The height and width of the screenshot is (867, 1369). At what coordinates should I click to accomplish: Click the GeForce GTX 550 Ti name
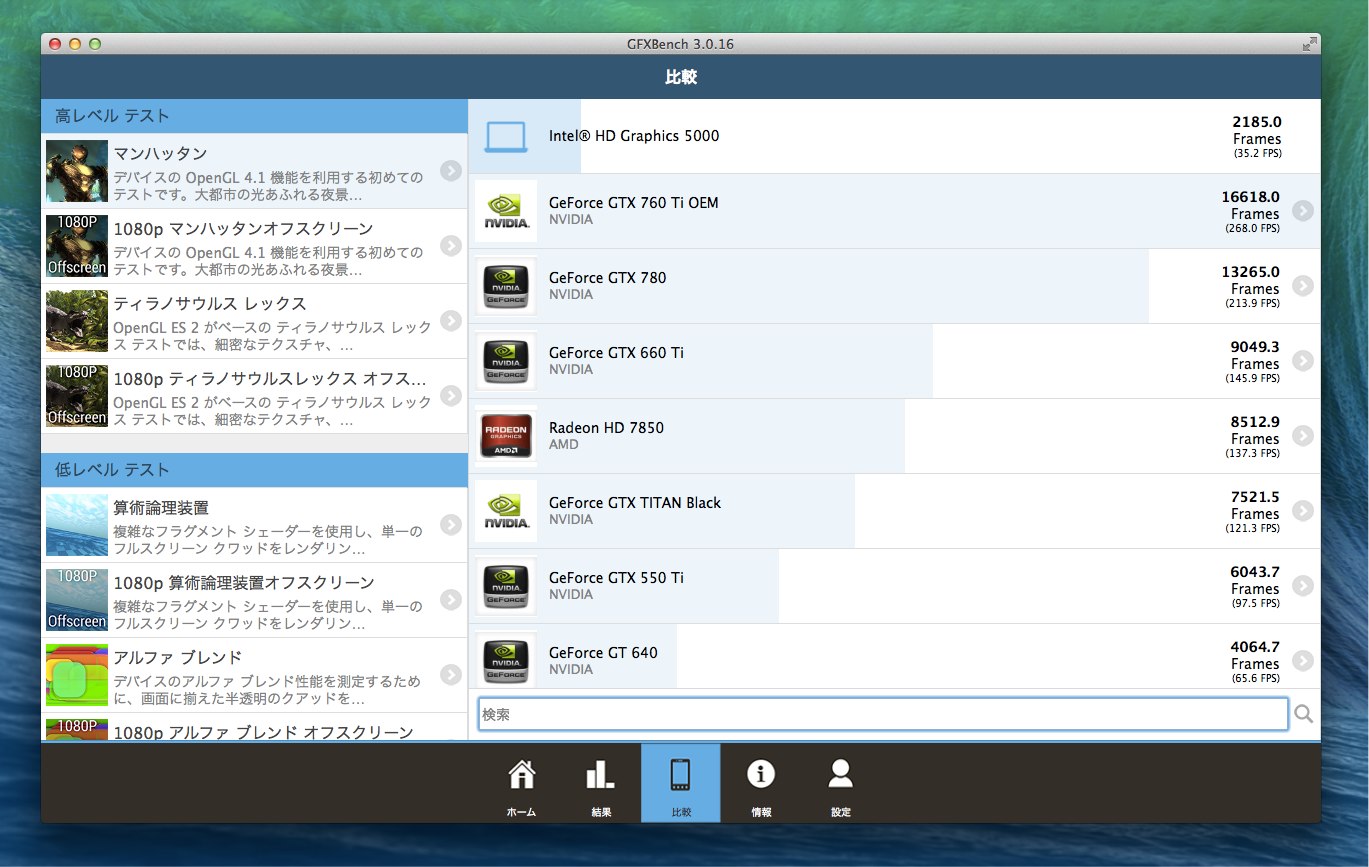(x=617, y=578)
